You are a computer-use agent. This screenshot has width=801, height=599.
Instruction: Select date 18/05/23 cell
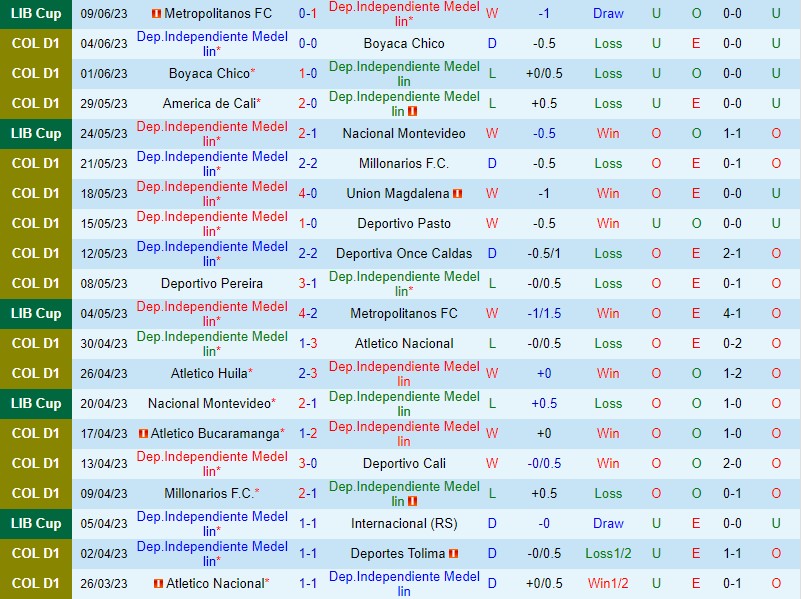click(x=104, y=194)
